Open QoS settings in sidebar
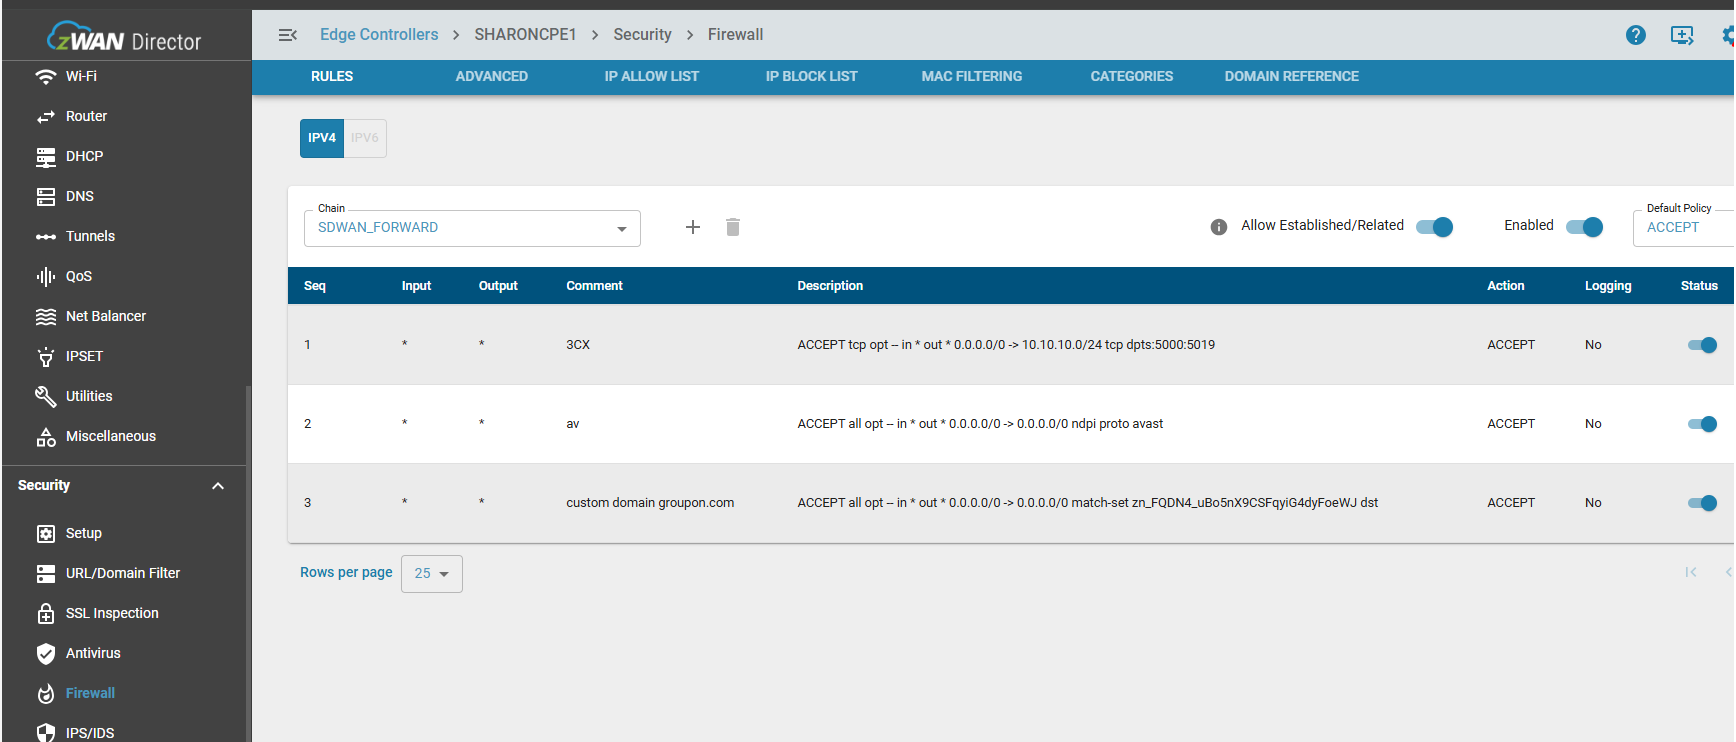The width and height of the screenshot is (1736, 742). pyautogui.click(x=78, y=276)
